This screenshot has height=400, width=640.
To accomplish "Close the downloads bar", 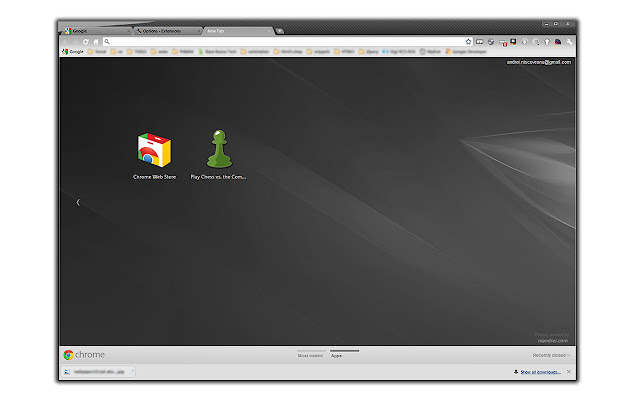I will pos(569,371).
